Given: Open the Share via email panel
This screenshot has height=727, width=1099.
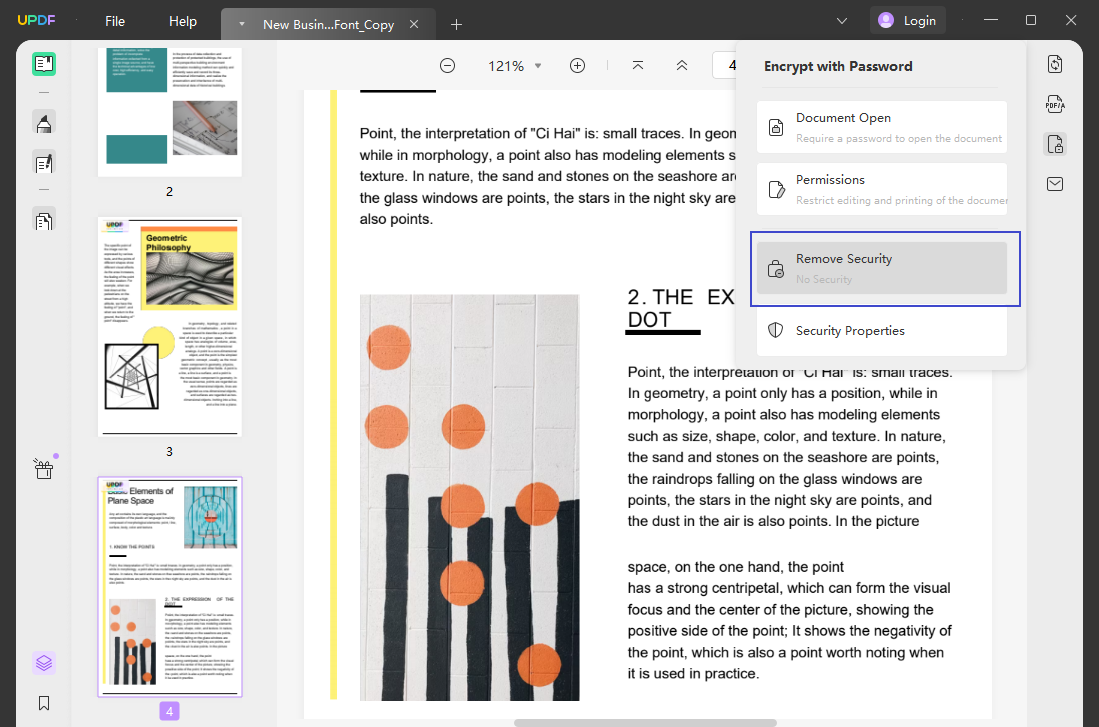Looking at the screenshot, I should pyautogui.click(x=1055, y=183).
